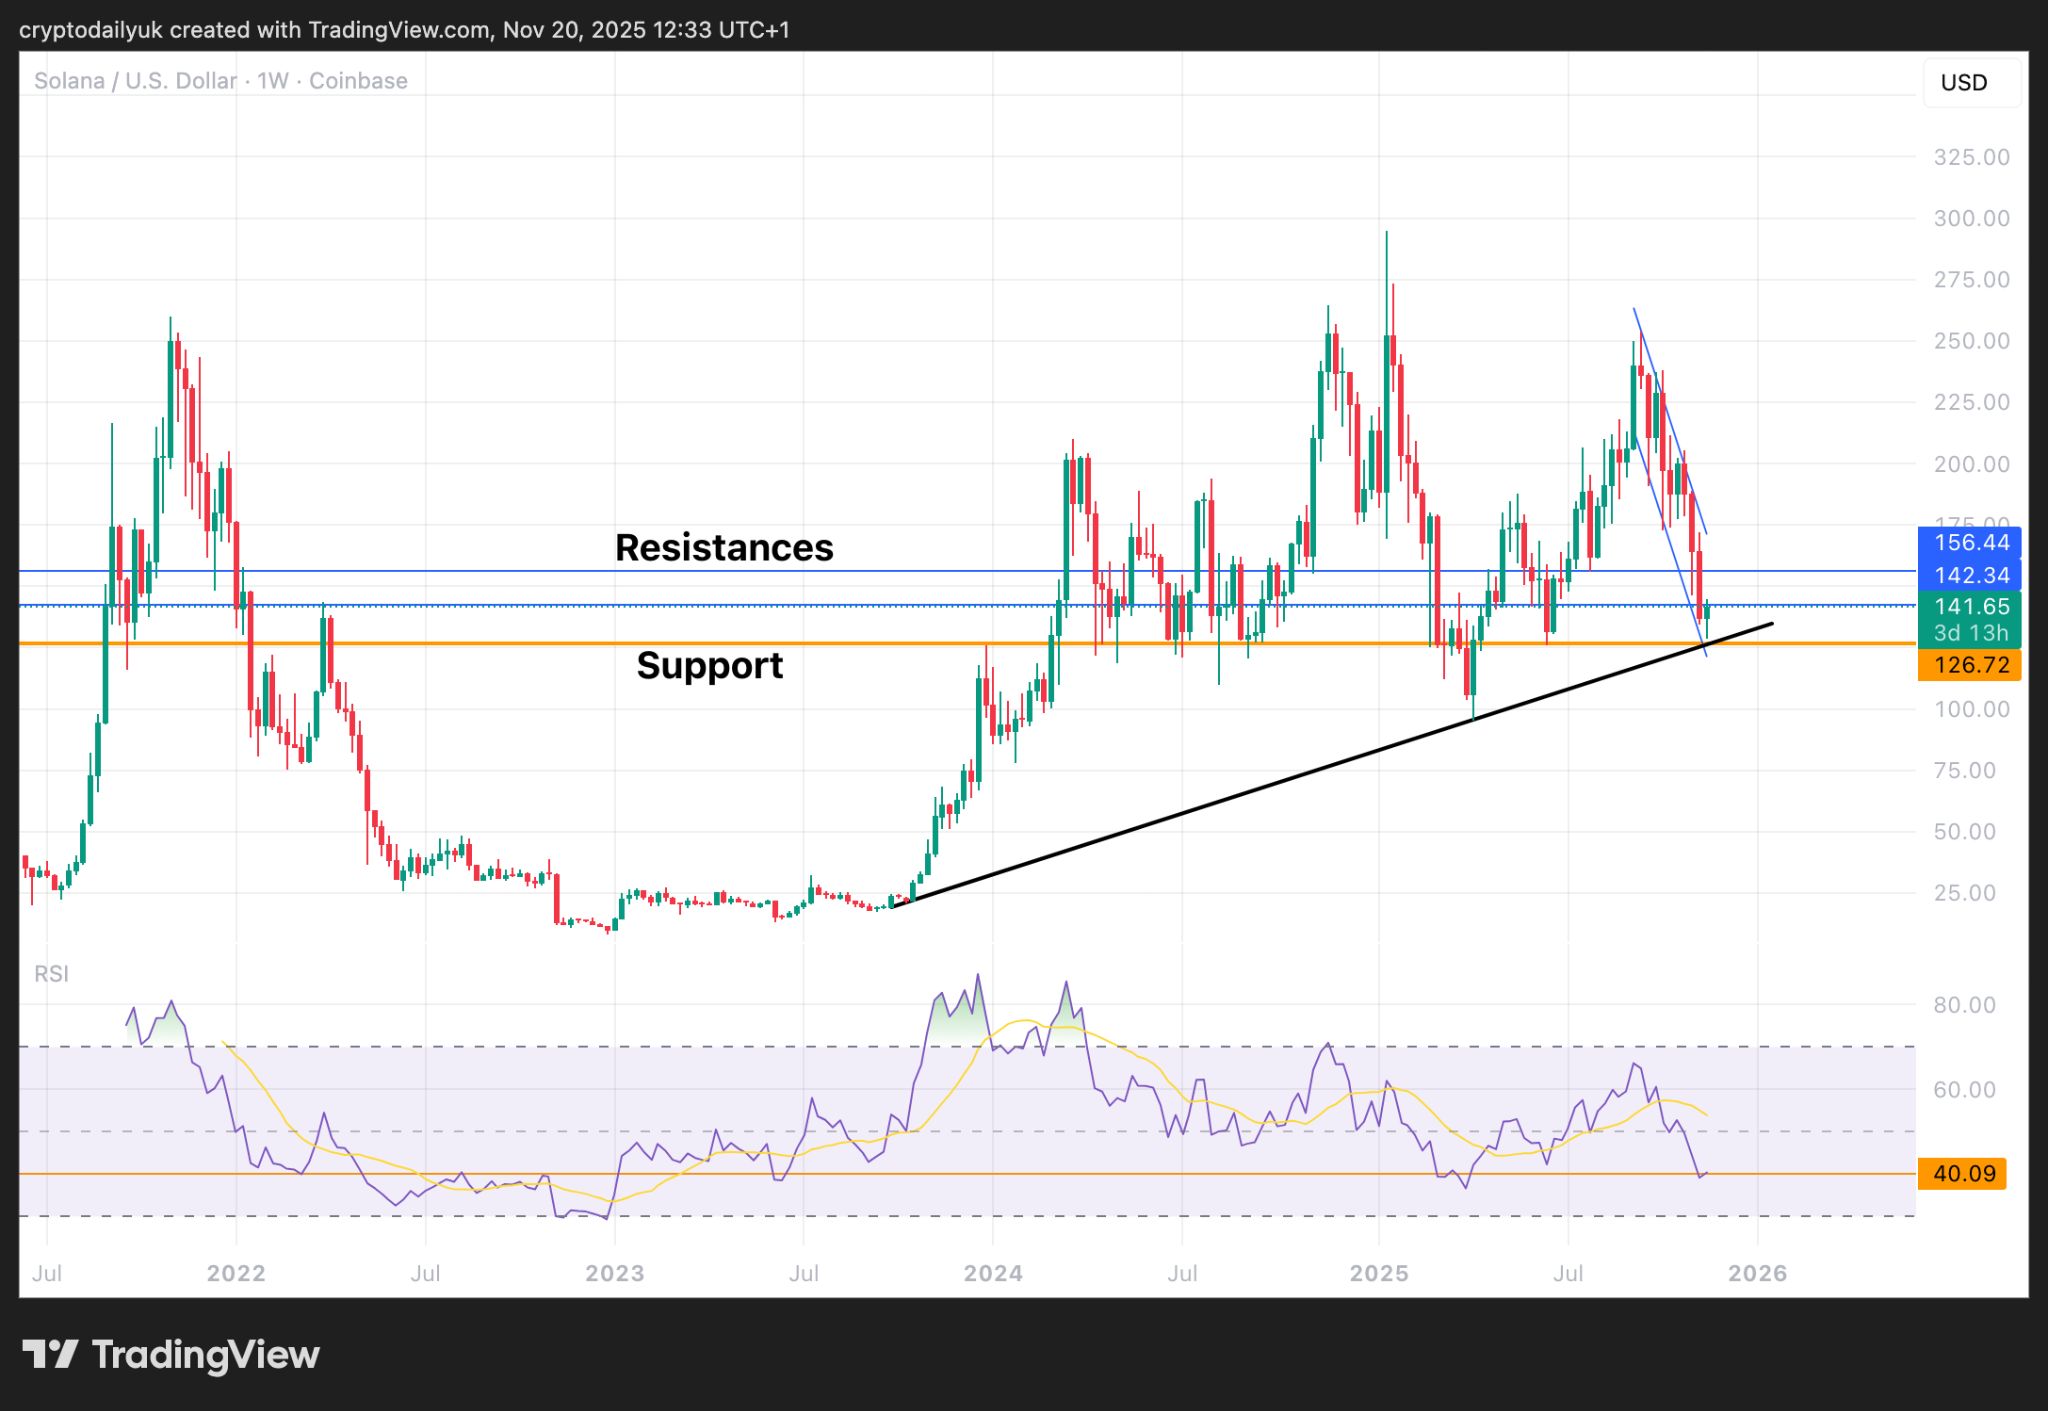Click the 300.00 price scale label
2048x1411 pixels.
(1970, 218)
